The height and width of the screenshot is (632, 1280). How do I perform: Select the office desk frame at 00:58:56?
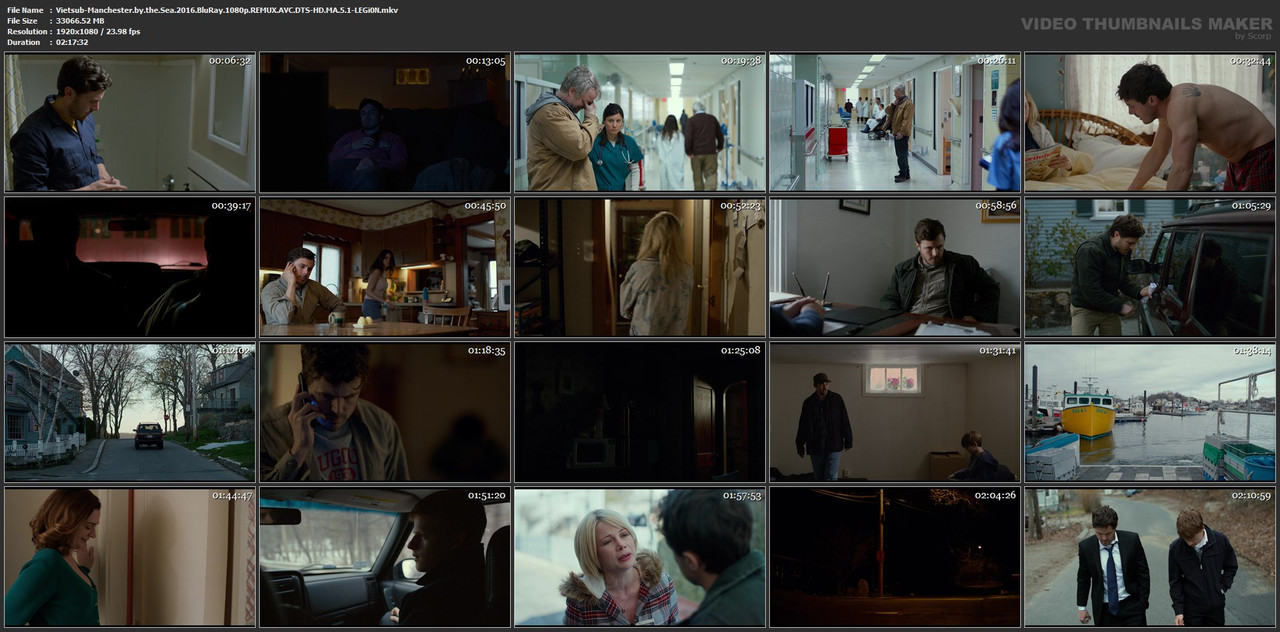895,267
